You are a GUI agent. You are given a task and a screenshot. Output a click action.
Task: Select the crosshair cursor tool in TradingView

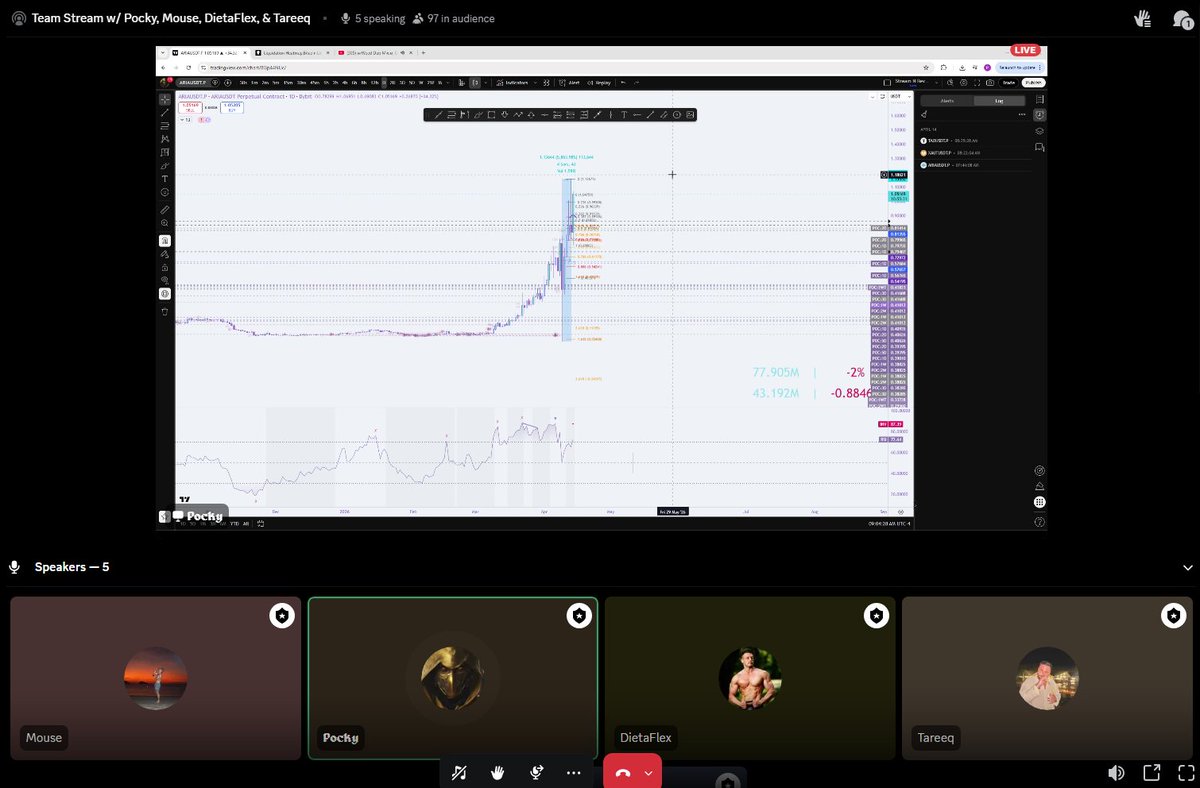tap(164, 99)
